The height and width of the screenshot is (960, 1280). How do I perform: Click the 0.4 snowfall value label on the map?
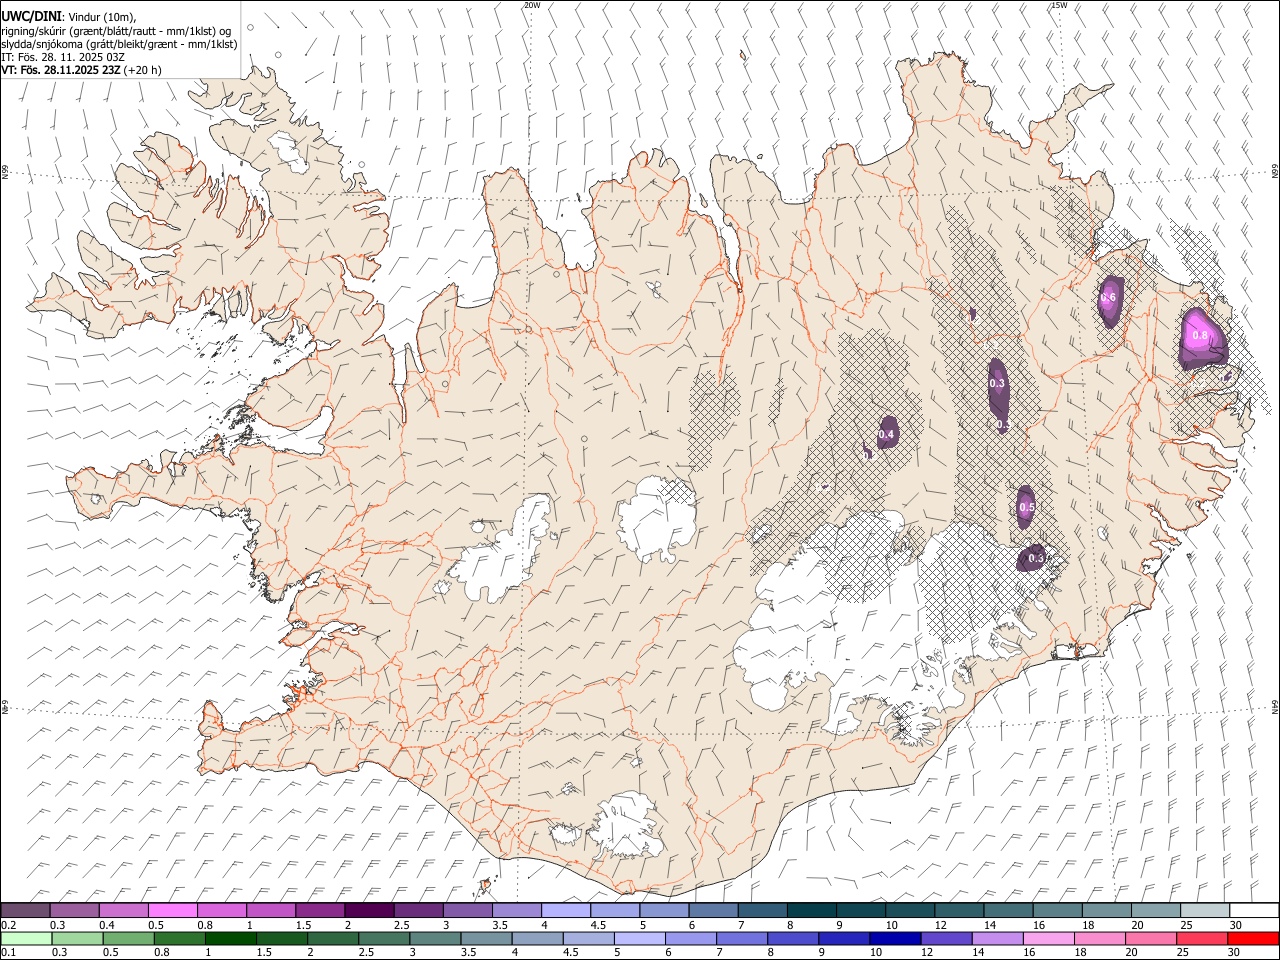[886, 435]
